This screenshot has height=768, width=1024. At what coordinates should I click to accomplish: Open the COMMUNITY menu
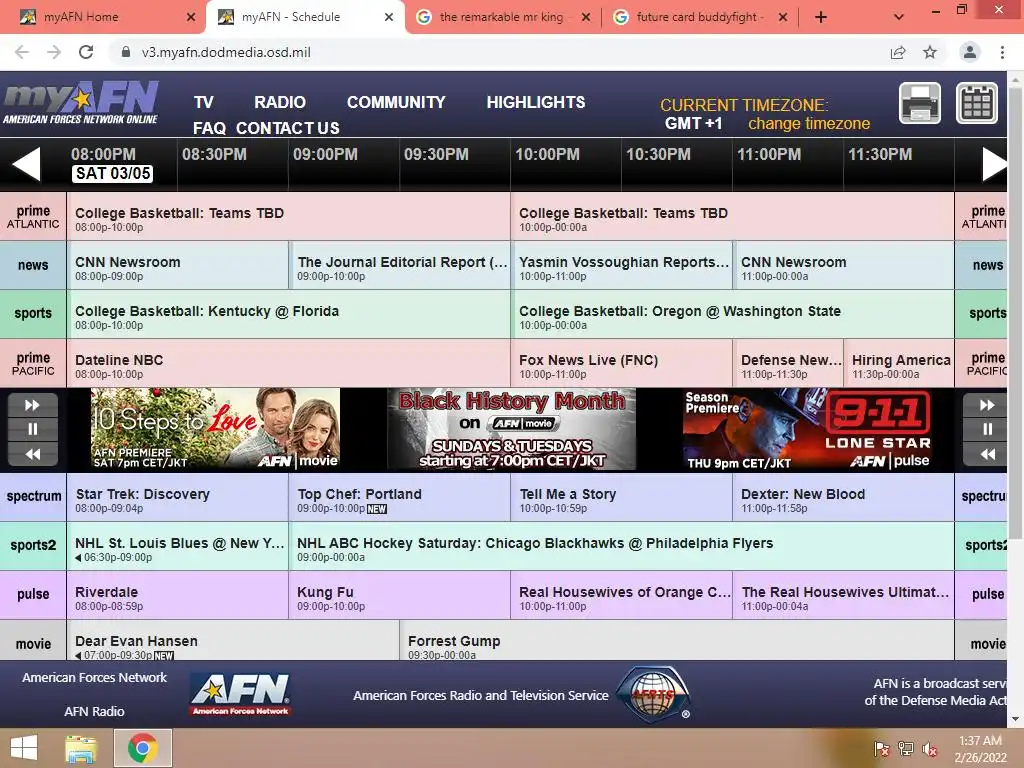click(396, 103)
